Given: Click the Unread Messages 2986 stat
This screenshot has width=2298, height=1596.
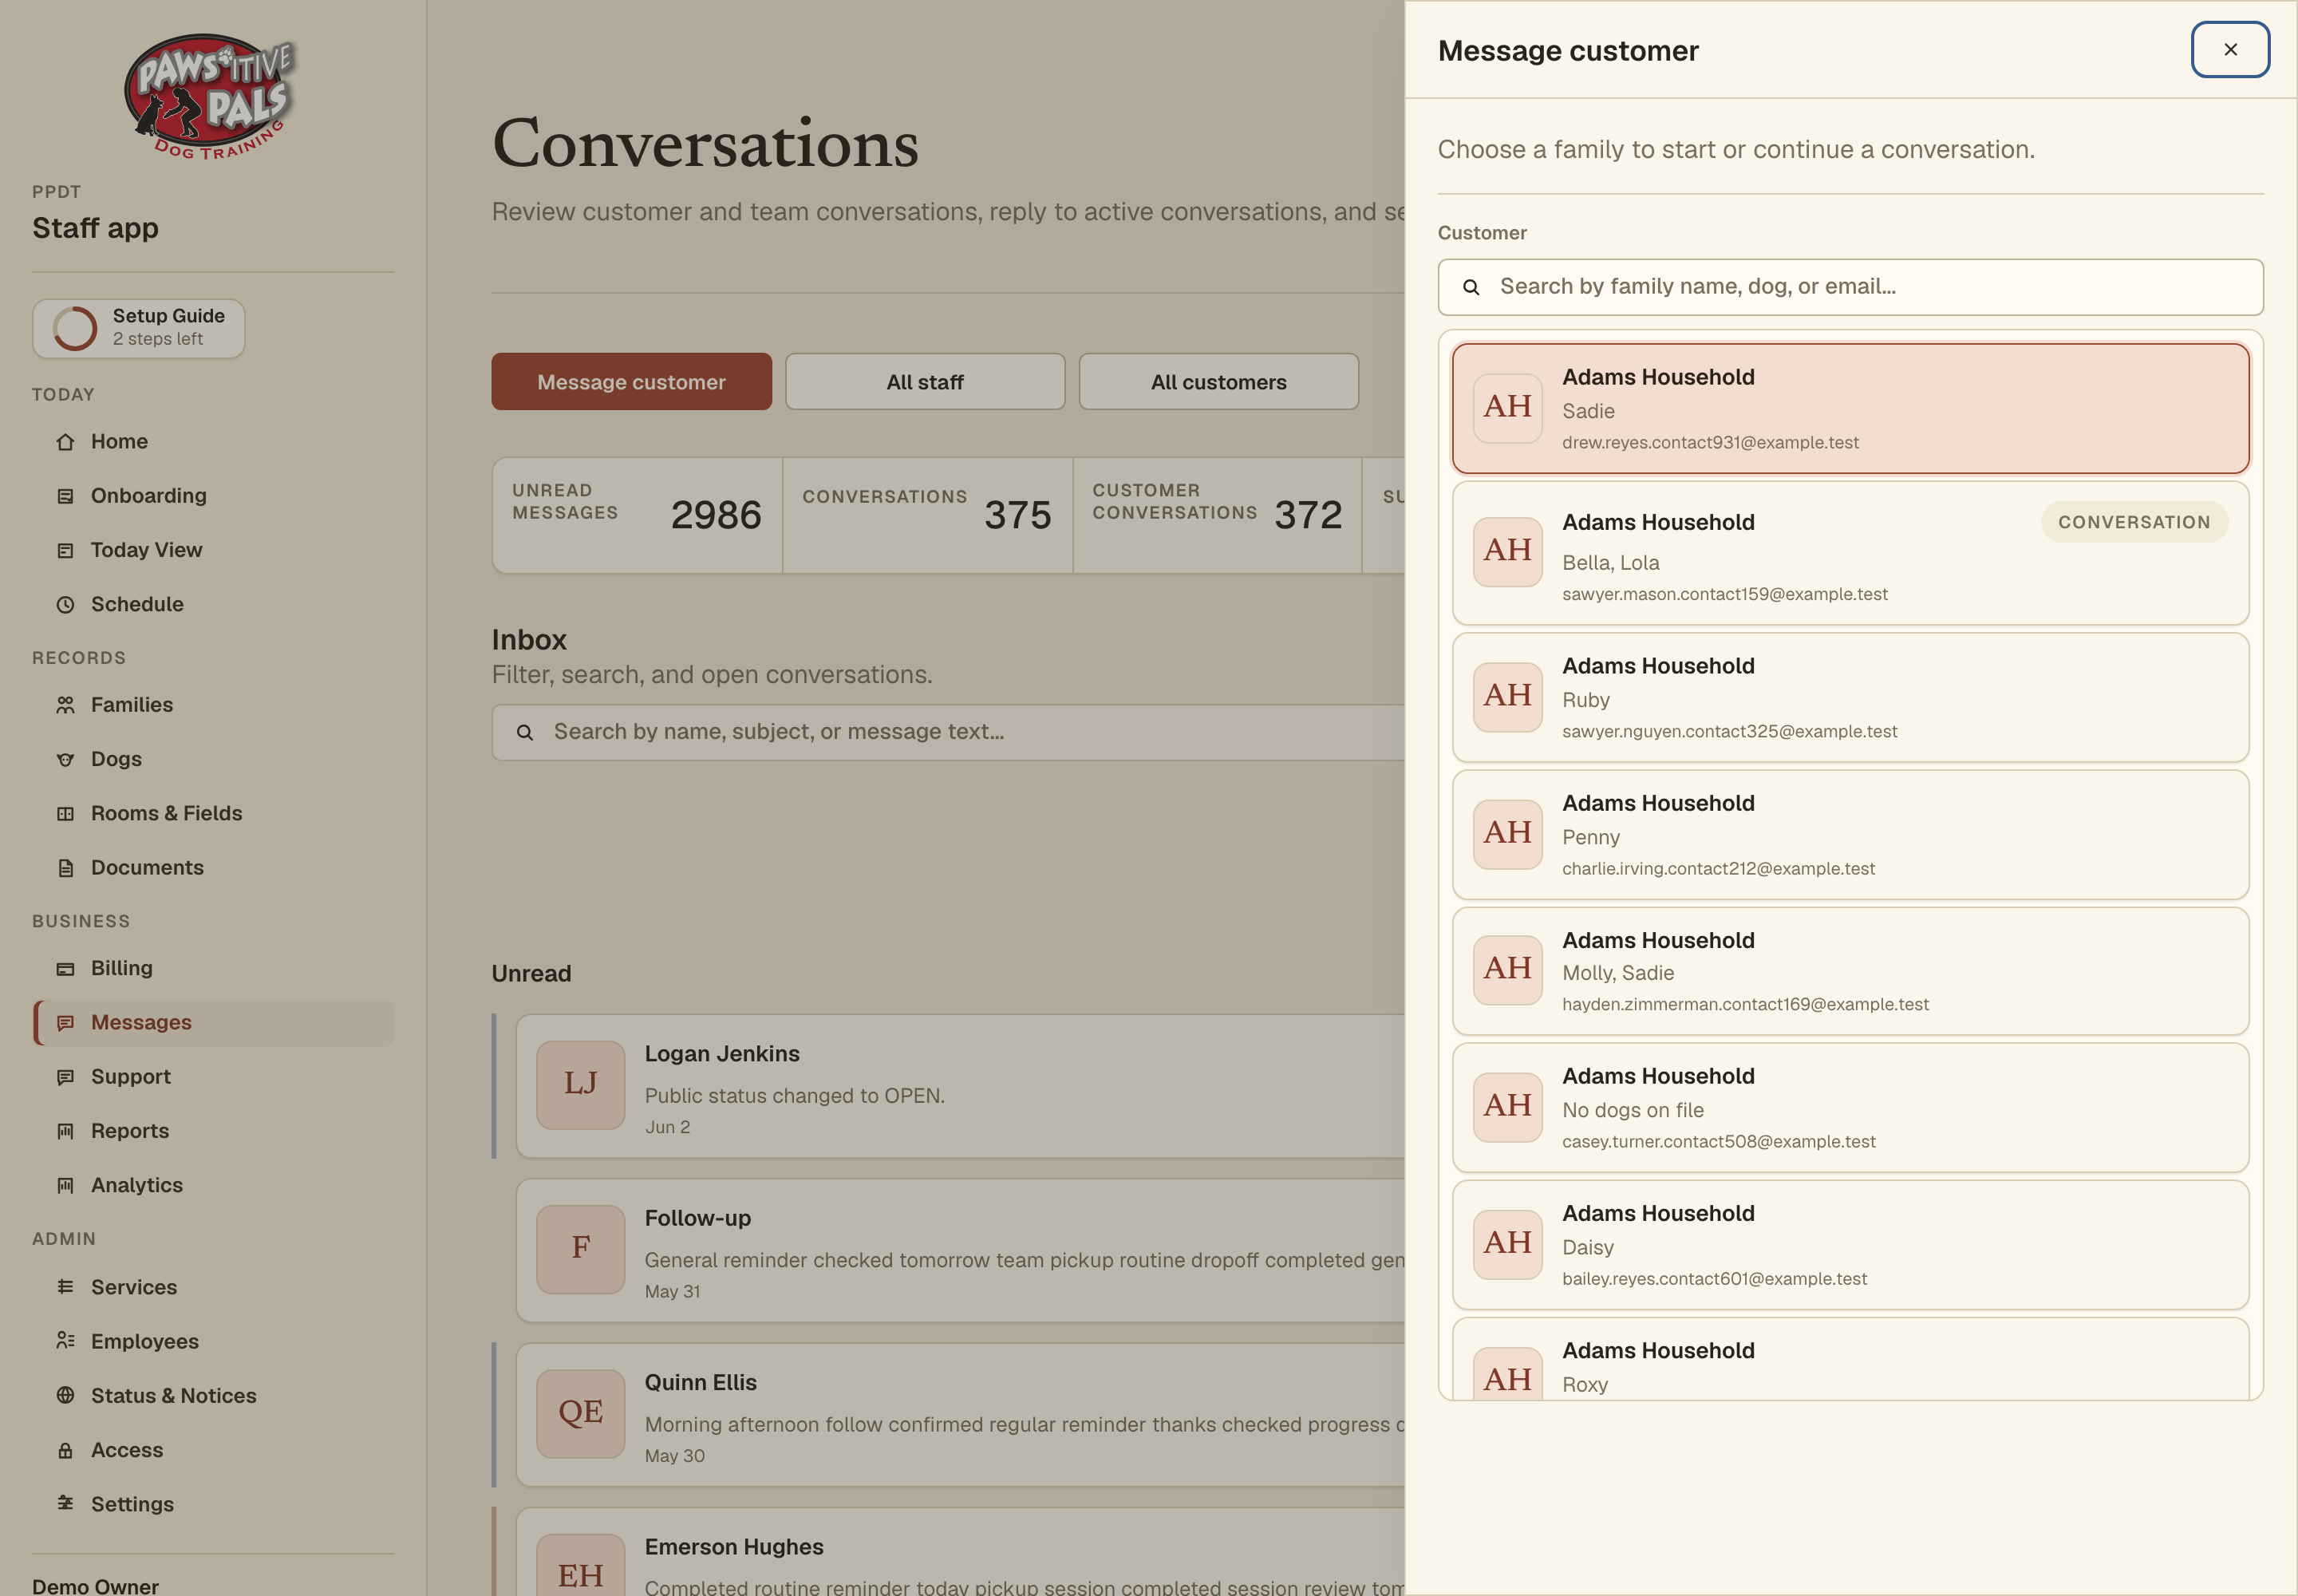Looking at the screenshot, I should click(637, 516).
